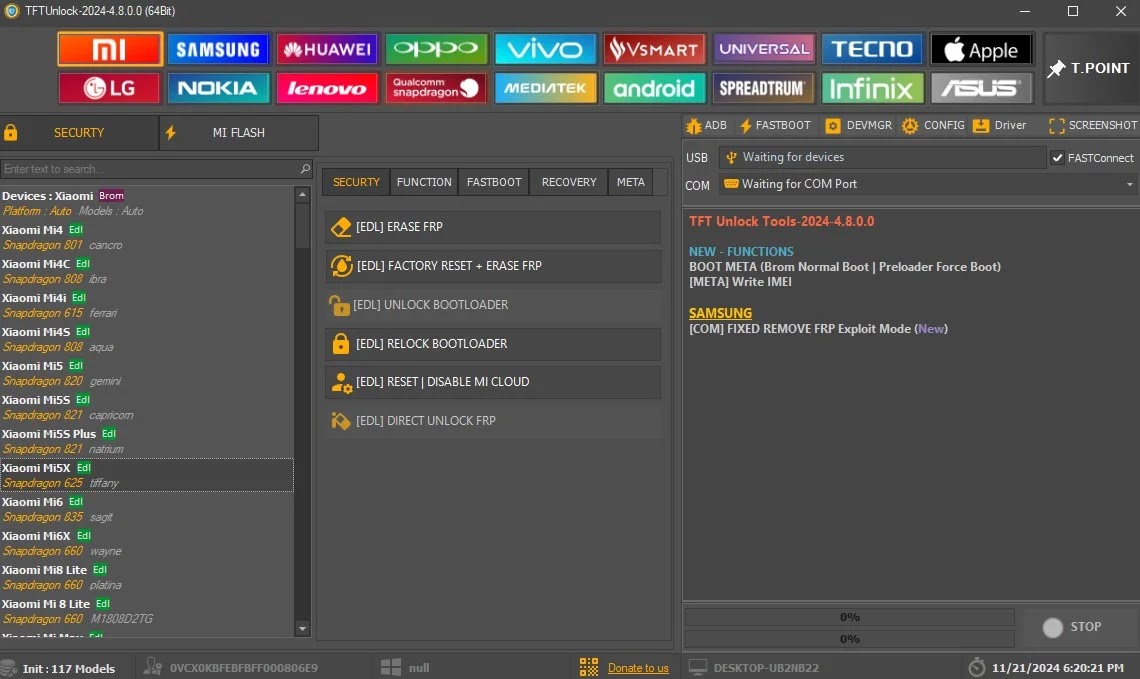Click the device search text field

(x=149, y=169)
